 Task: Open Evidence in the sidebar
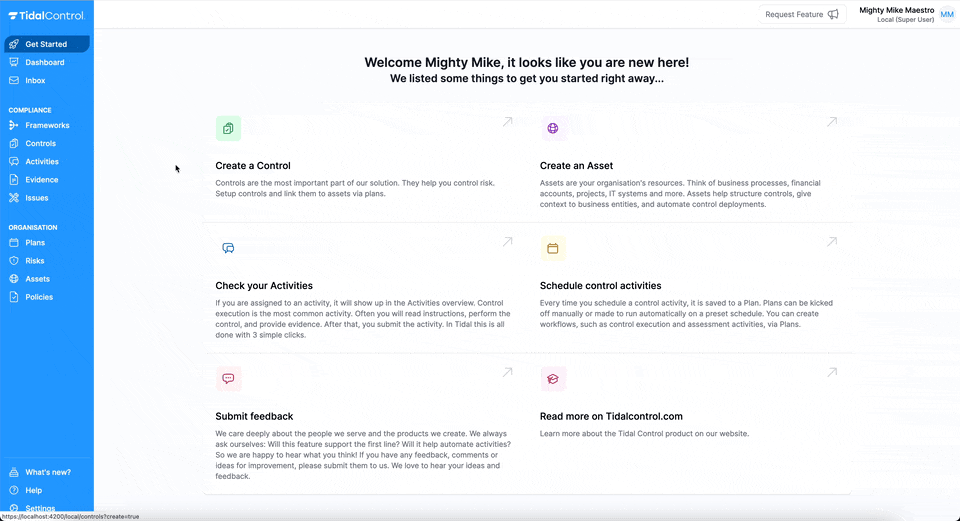pyautogui.click(x=42, y=180)
